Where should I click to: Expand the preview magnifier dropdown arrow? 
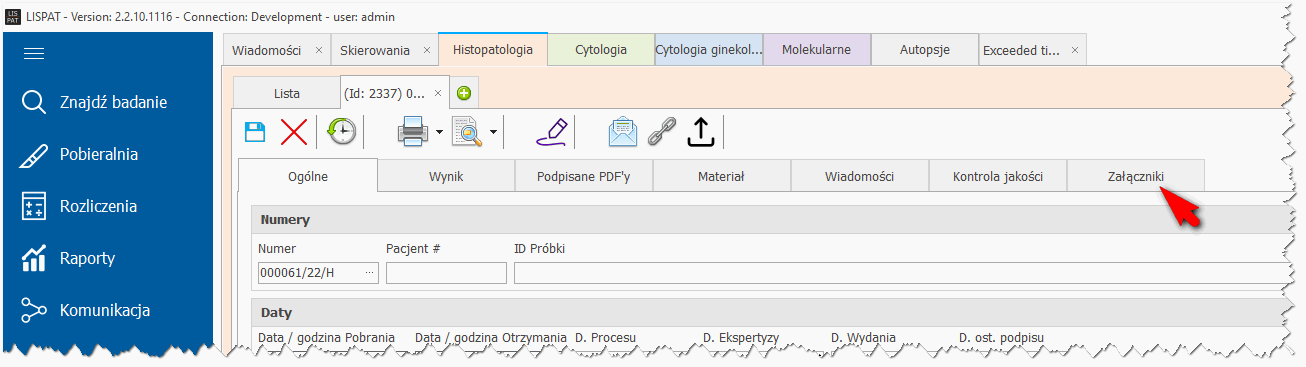(493, 132)
